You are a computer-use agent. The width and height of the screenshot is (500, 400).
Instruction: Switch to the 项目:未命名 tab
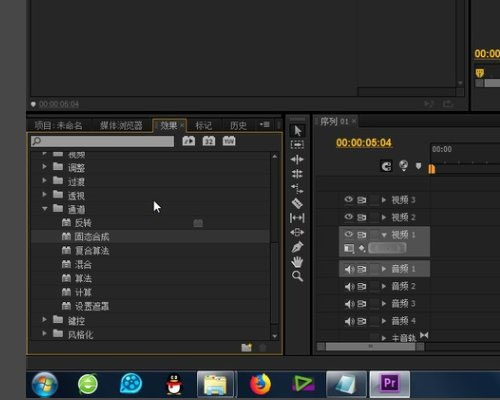58,125
